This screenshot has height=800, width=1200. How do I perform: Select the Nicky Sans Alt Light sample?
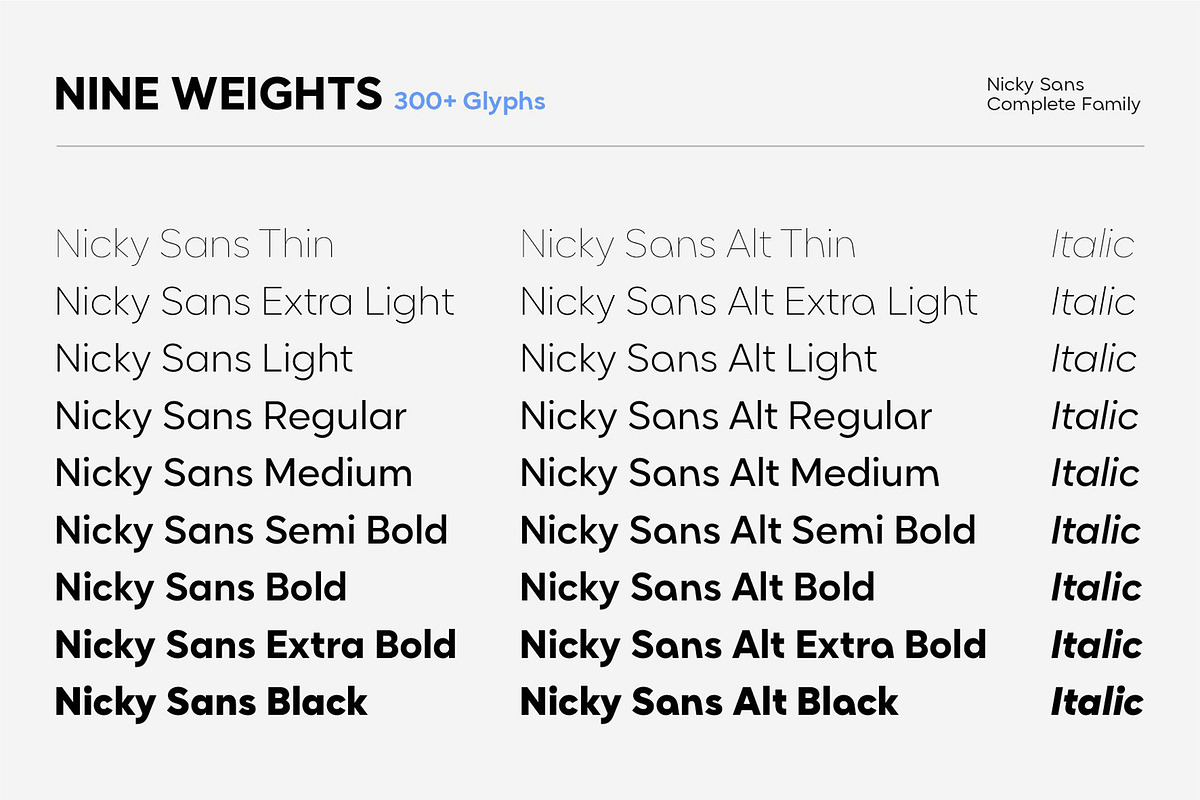(x=699, y=359)
